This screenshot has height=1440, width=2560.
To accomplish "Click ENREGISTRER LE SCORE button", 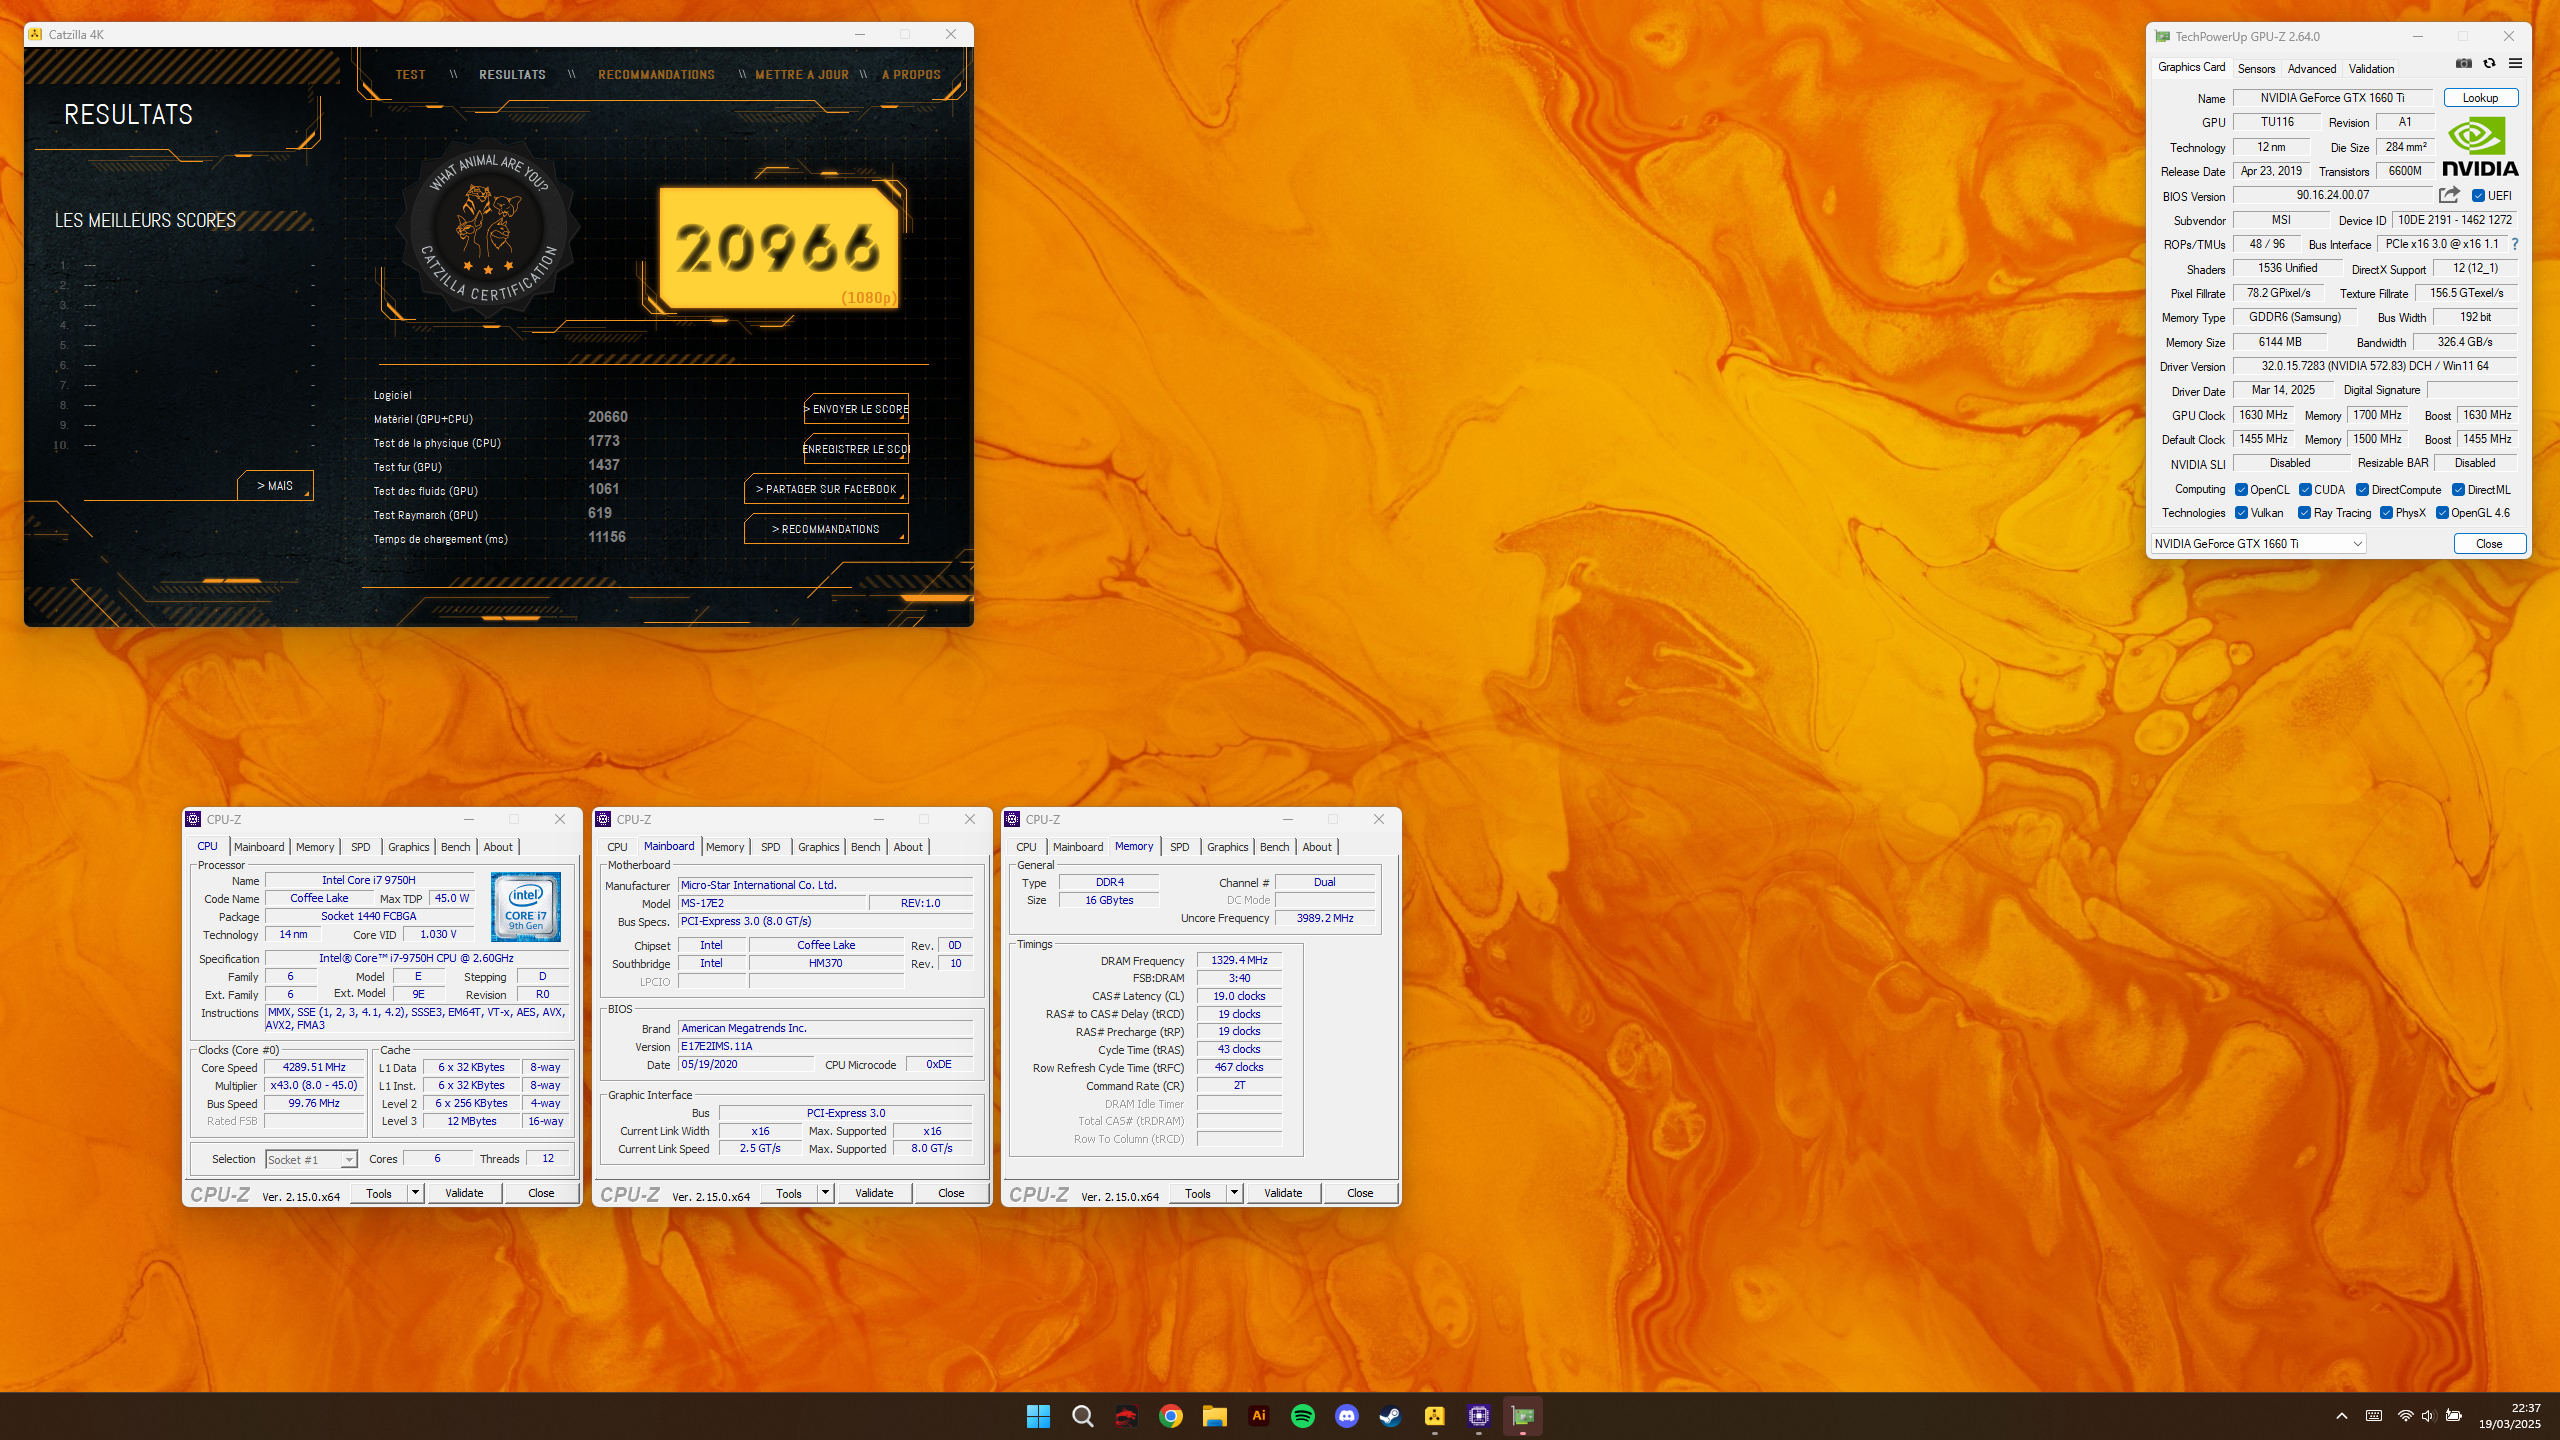I will [x=857, y=449].
